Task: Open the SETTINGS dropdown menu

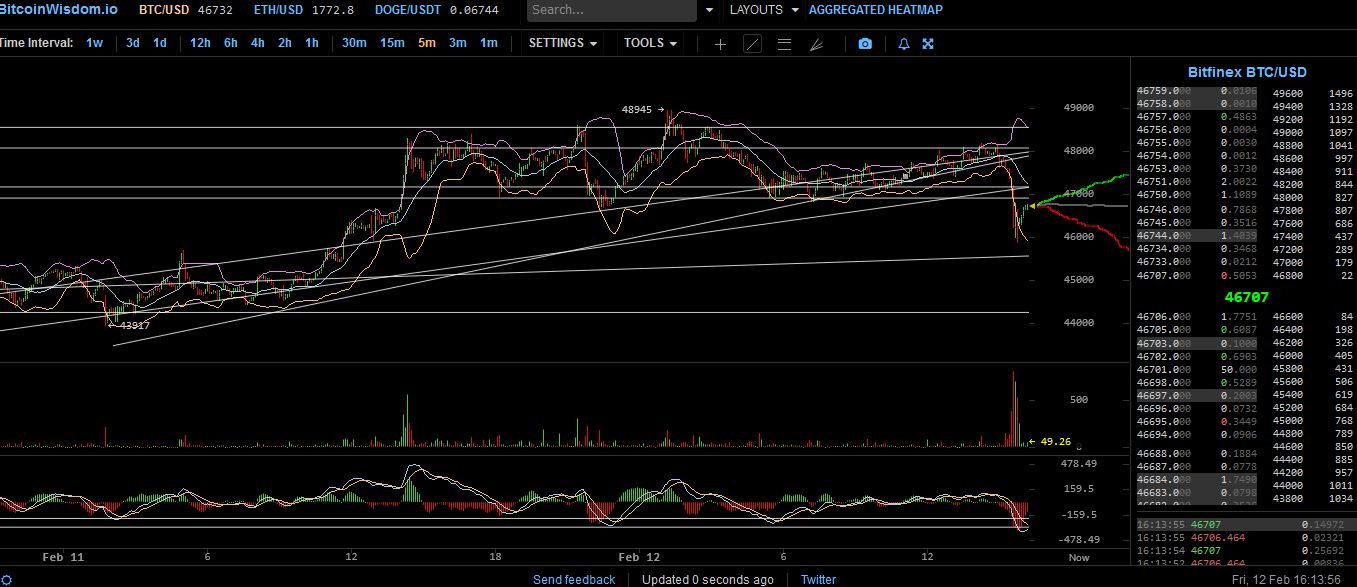Action: [563, 43]
